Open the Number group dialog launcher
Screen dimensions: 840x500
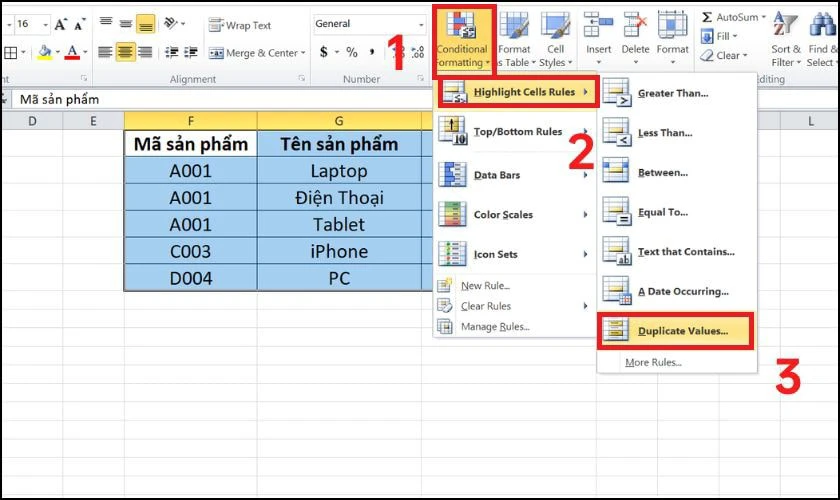[420, 78]
